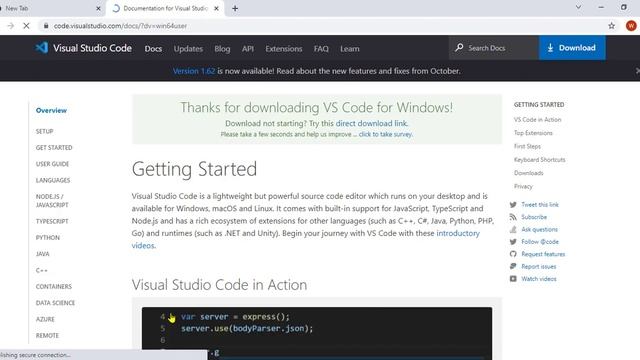Go to the Blog nav item
This screenshot has height=360, width=640.
[222, 49]
